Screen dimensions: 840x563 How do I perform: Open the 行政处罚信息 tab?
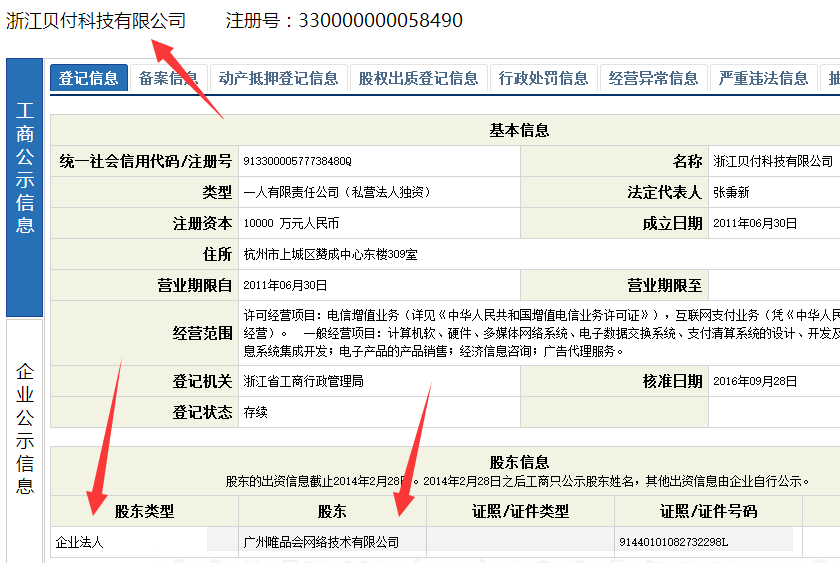[543, 78]
